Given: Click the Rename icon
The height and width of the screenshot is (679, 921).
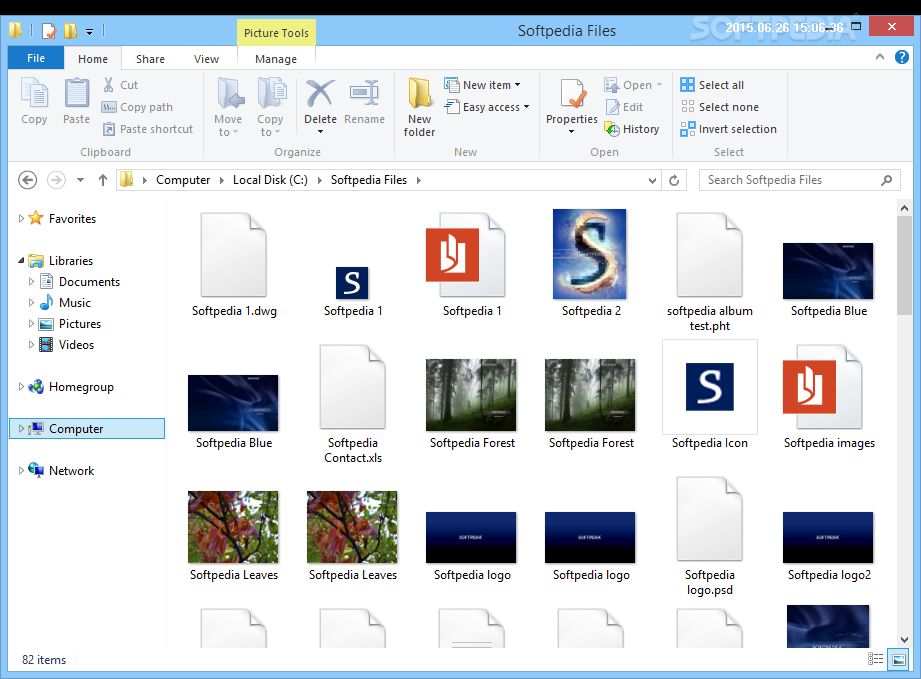Looking at the screenshot, I should tap(364, 93).
